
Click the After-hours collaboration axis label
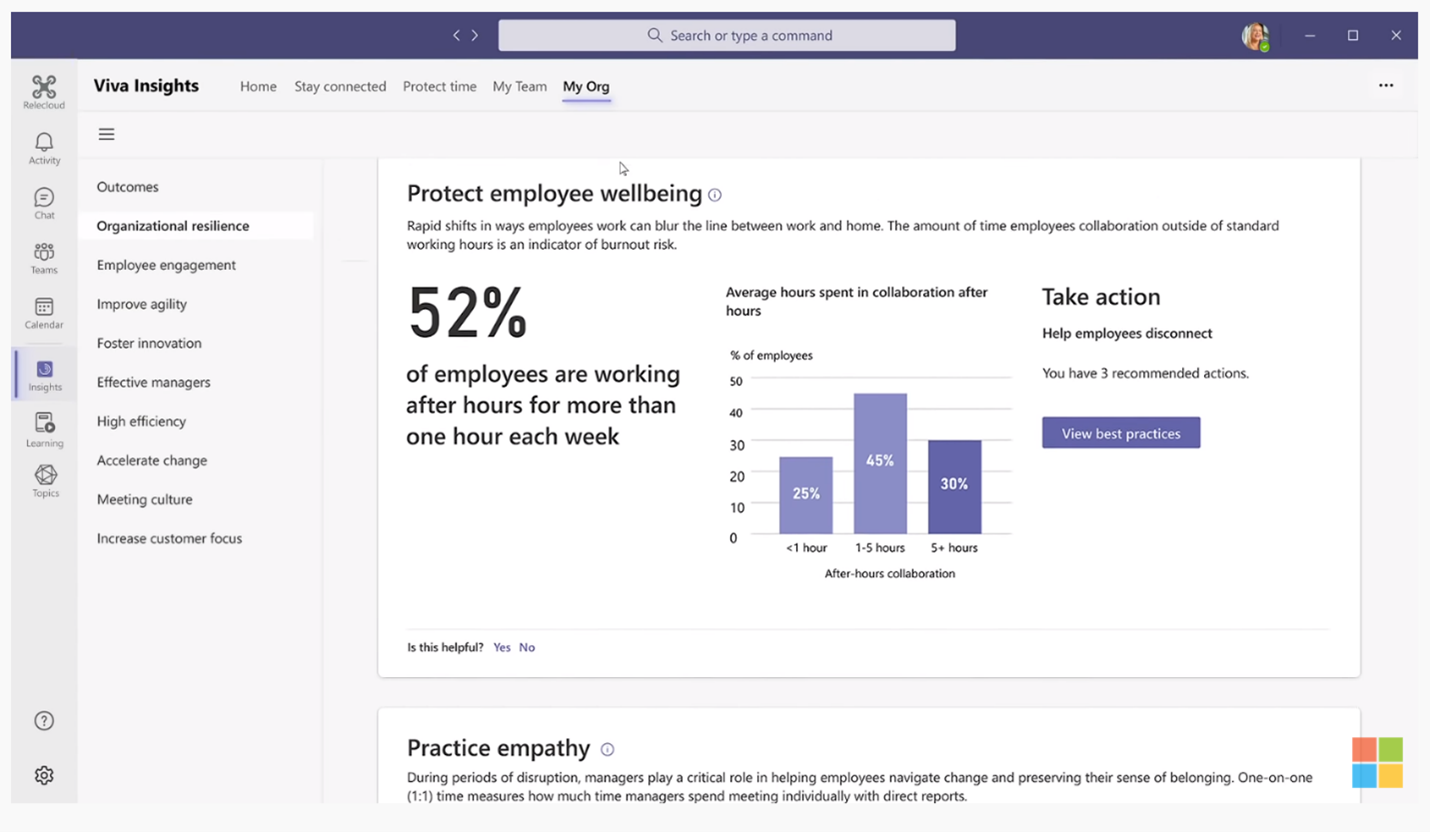(890, 573)
